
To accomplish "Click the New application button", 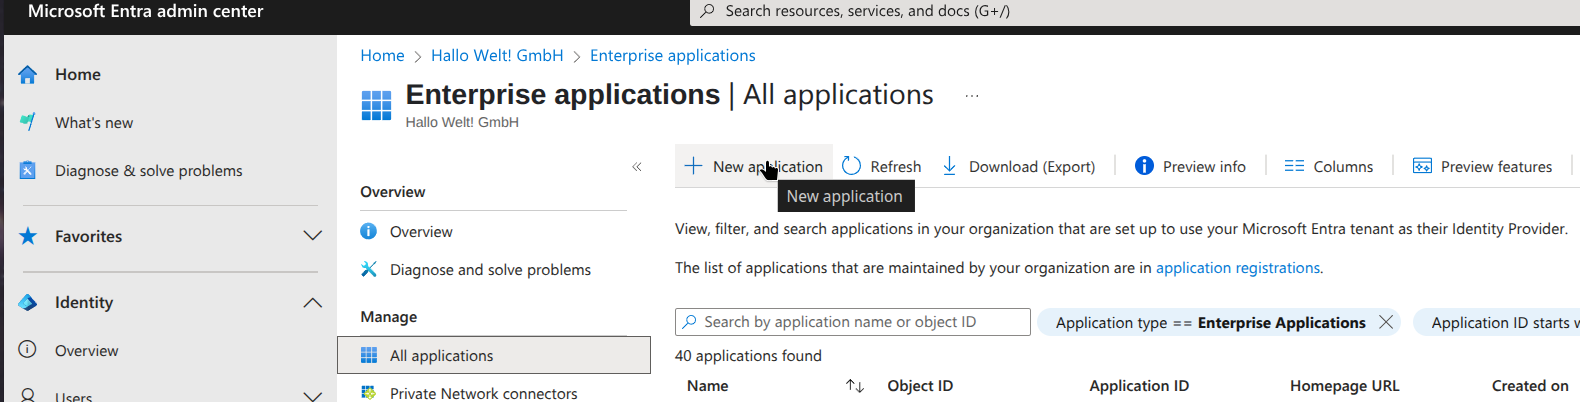I will (x=754, y=166).
